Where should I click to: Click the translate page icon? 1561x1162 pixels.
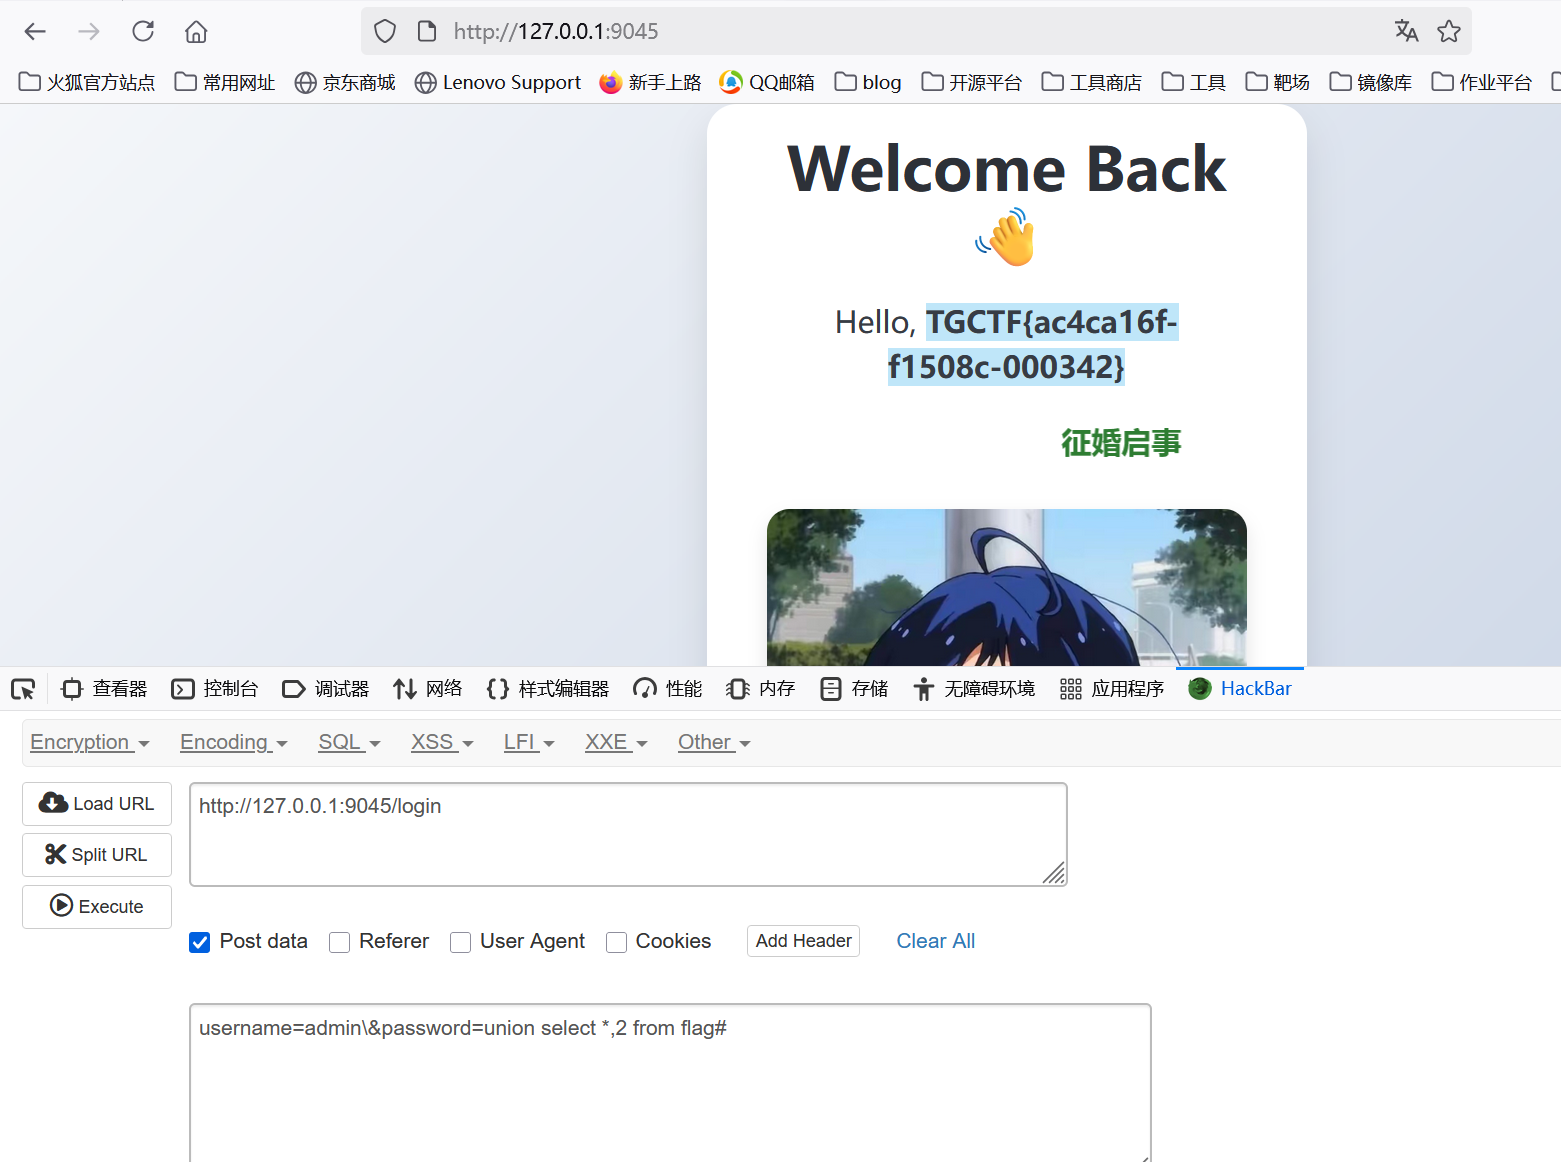[1406, 32]
